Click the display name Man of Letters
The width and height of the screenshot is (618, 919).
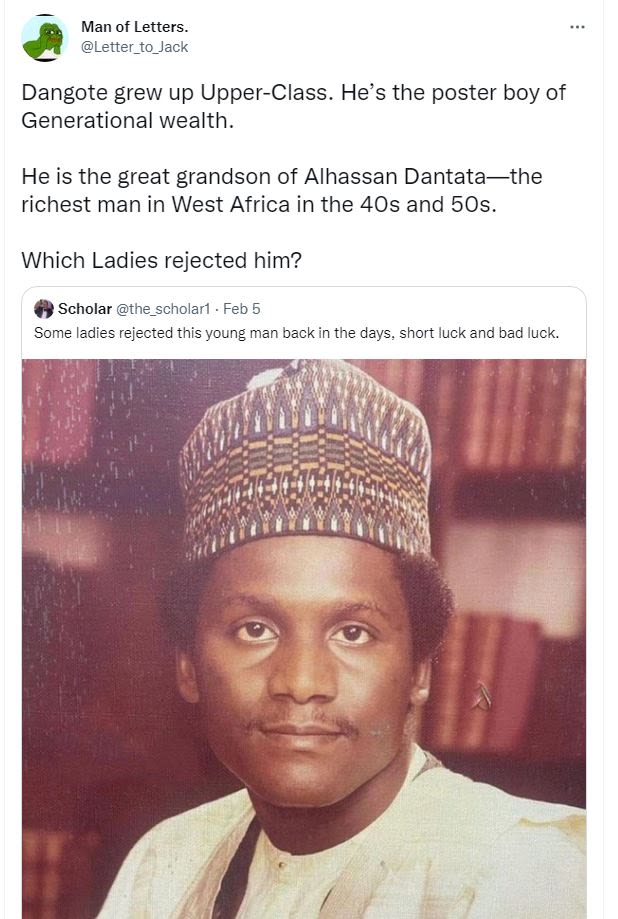coord(134,27)
